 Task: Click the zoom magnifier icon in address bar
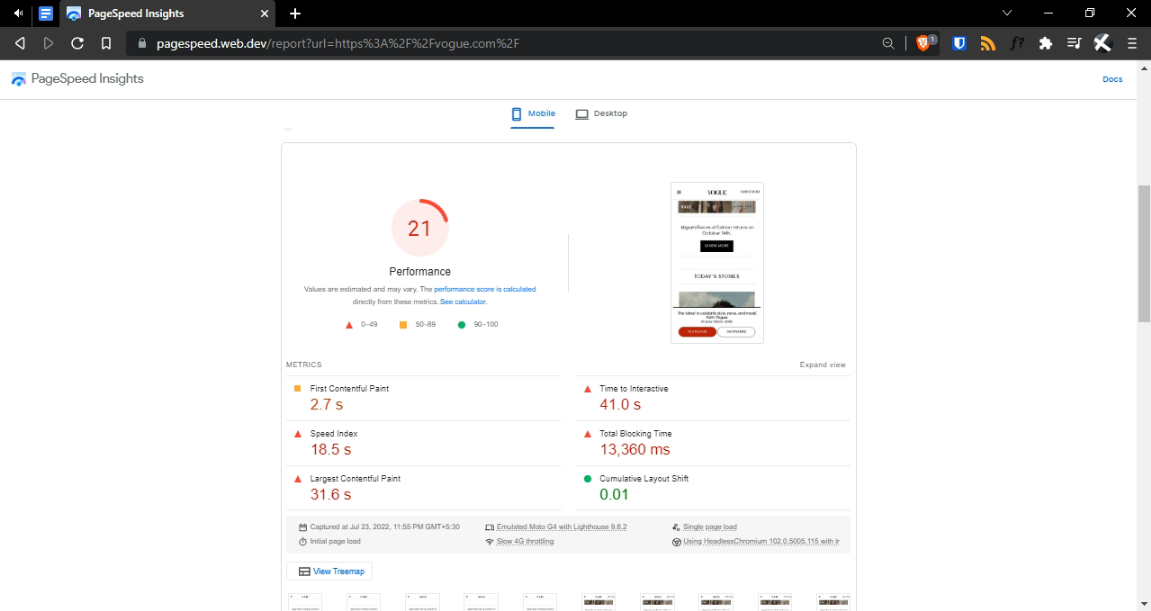(888, 43)
